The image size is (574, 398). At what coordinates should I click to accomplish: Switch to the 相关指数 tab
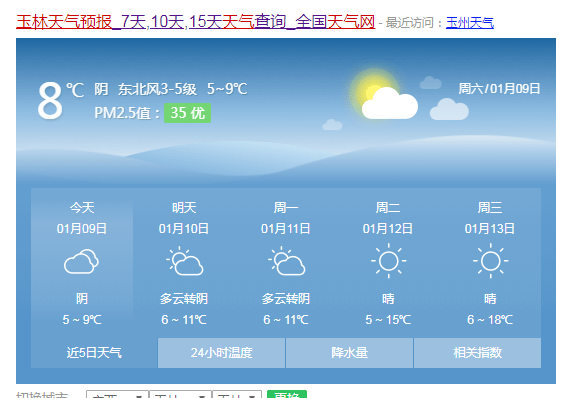click(x=477, y=353)
